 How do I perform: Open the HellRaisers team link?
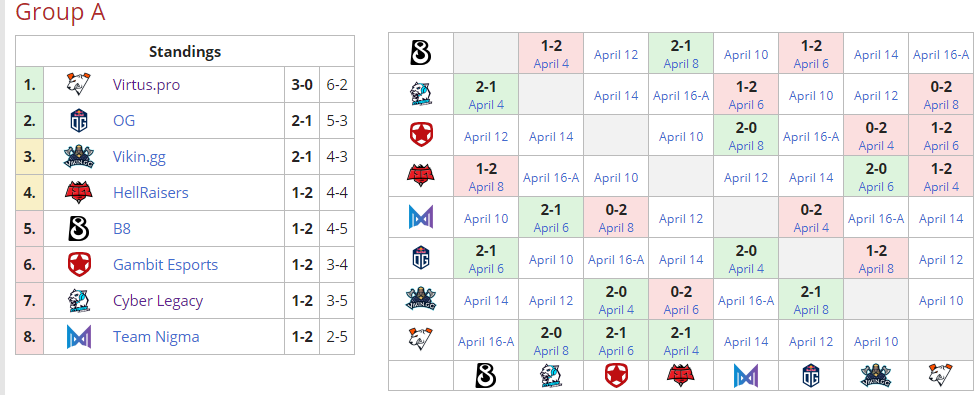pos(150,193)
